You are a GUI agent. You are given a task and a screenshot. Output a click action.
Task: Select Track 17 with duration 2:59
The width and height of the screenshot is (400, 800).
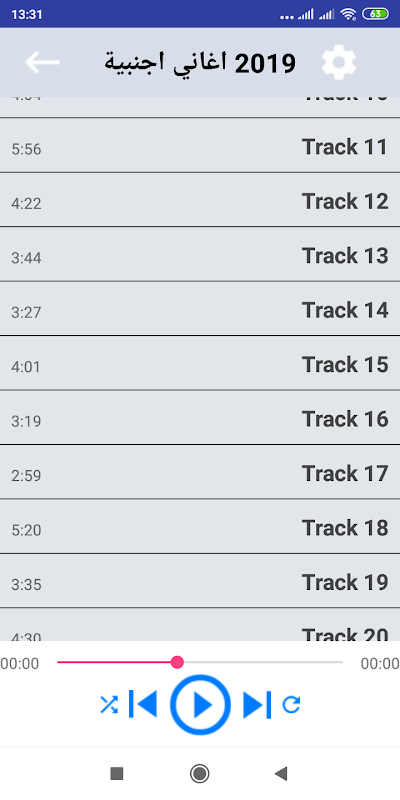click(200, 472)
